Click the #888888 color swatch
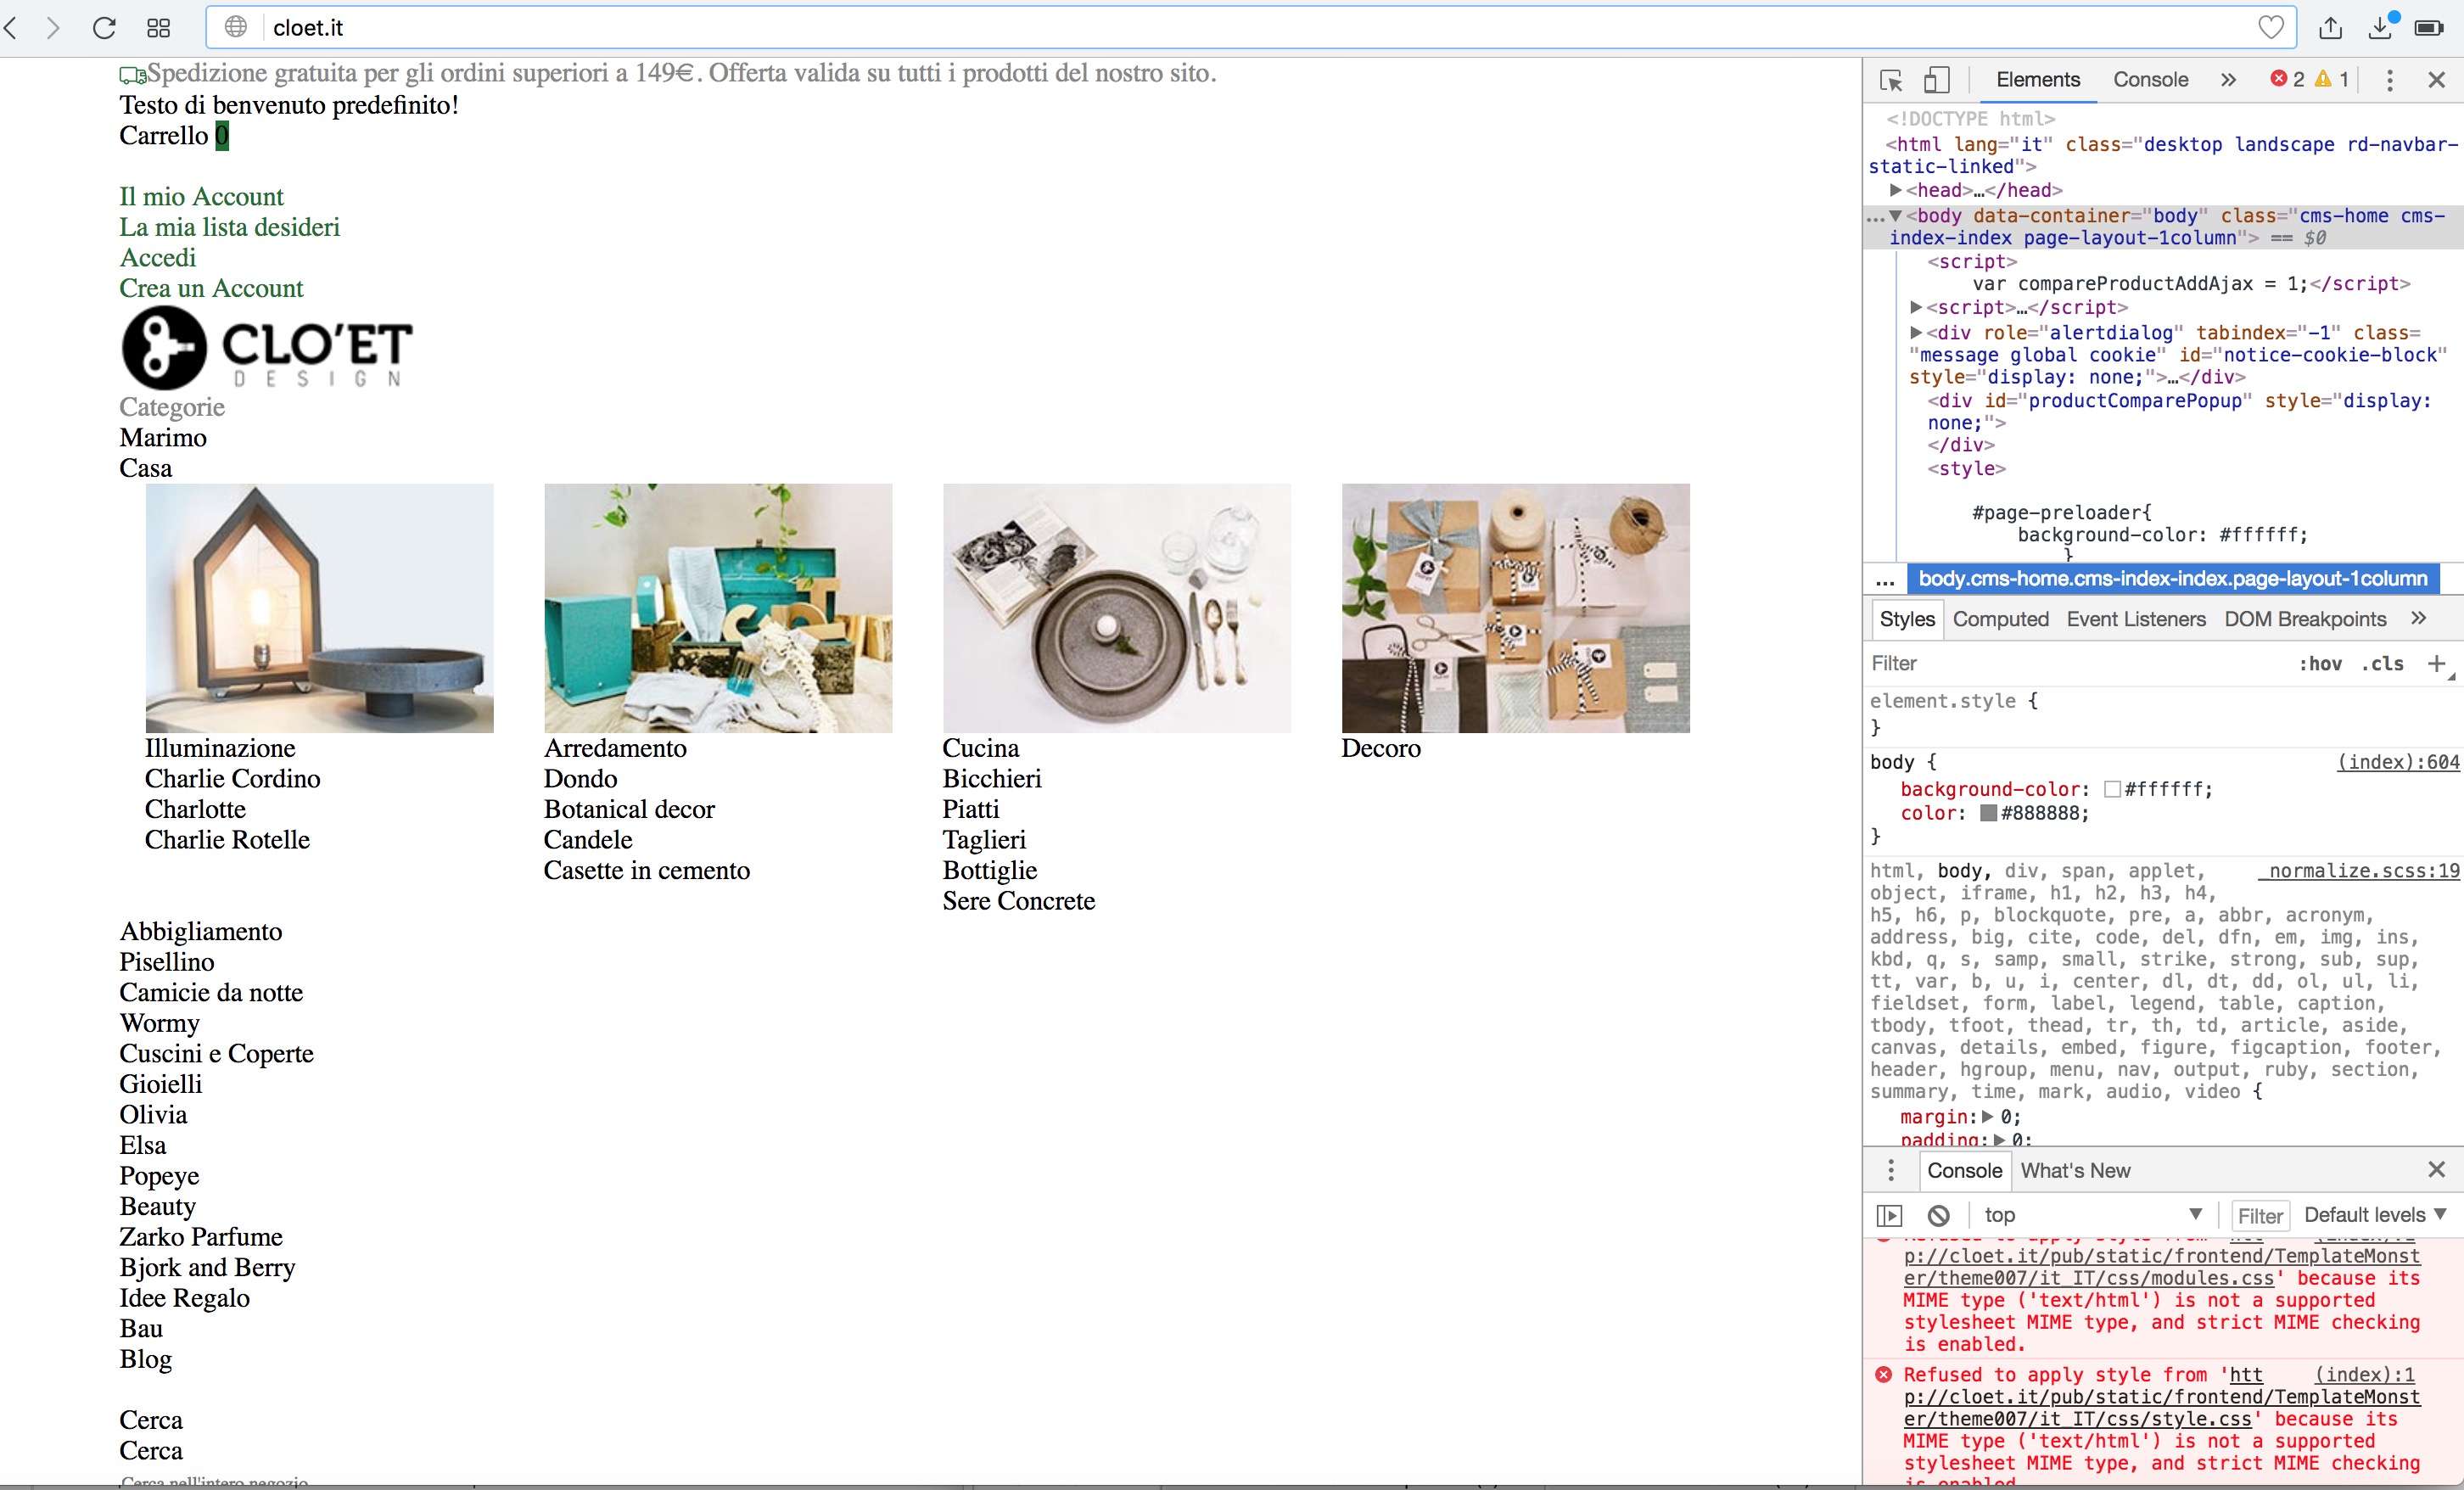Screen dimensions: 2464x1490 click(x=1986, y=813)
